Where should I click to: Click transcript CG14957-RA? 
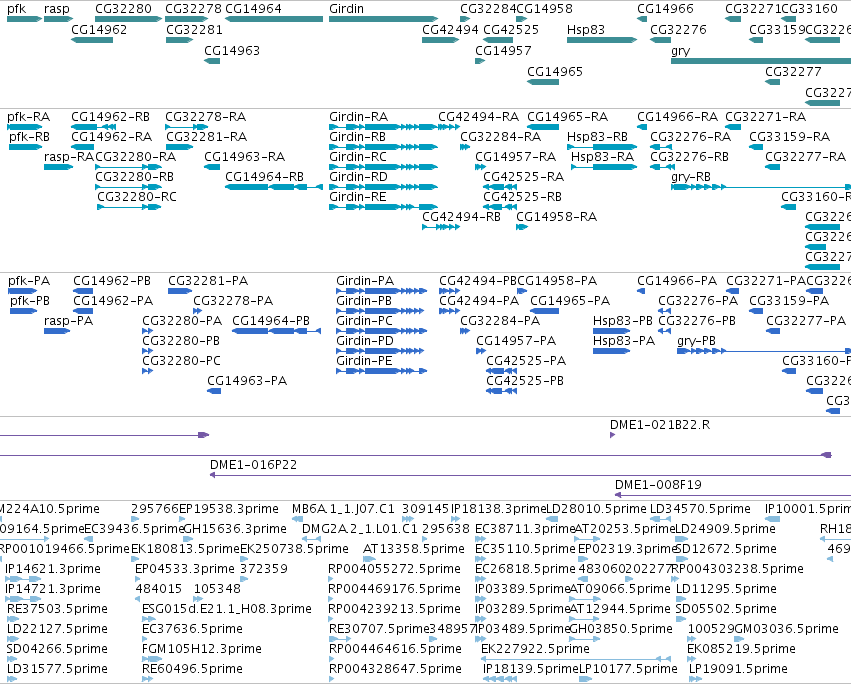click(x=516, y=157)
